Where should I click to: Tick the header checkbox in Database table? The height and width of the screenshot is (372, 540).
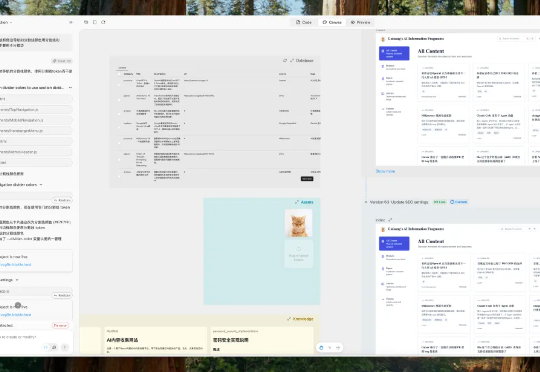coord(119,74)
